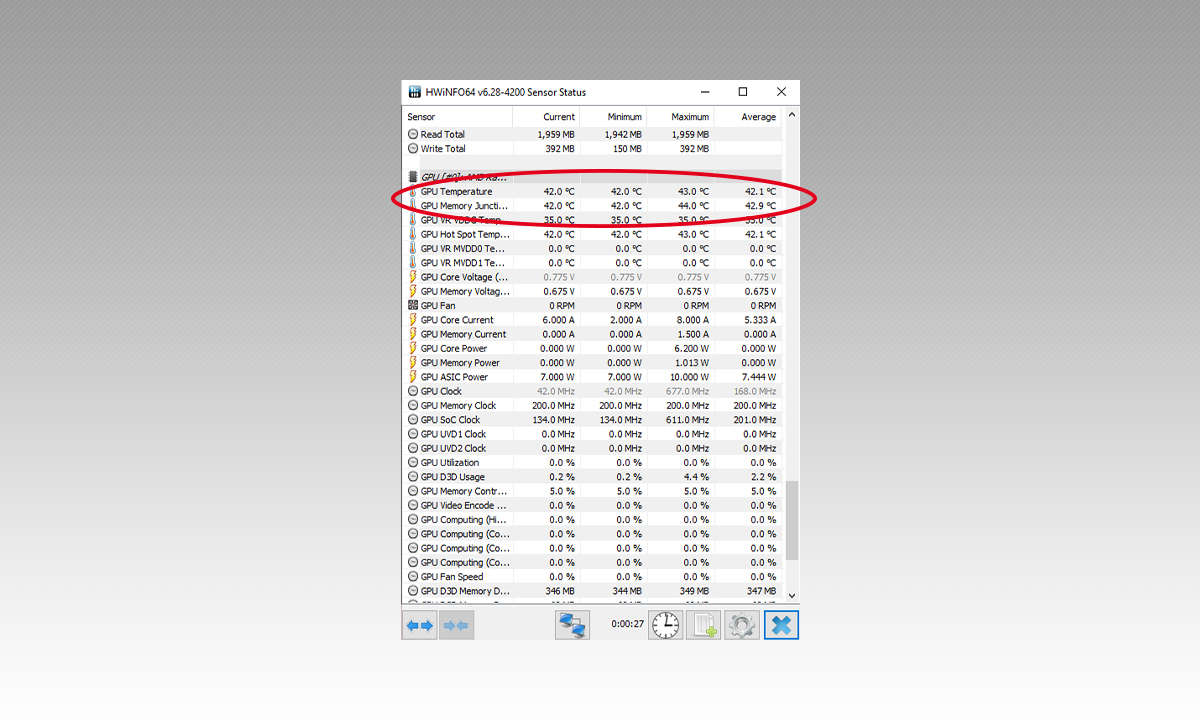Click the round icon beside GPU Utilization

tap(413, 462)
